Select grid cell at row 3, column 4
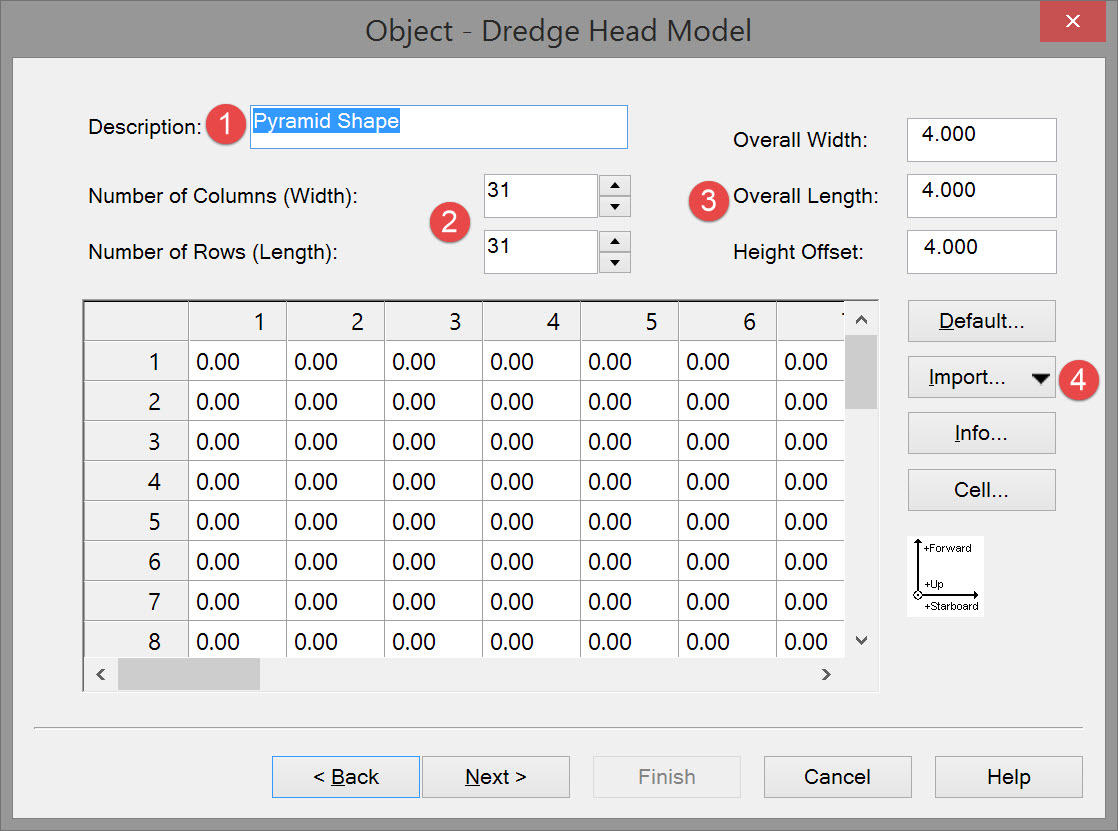Image resolution: width=1118 pixels, height=831 pixels. click(x=531, y=442)
